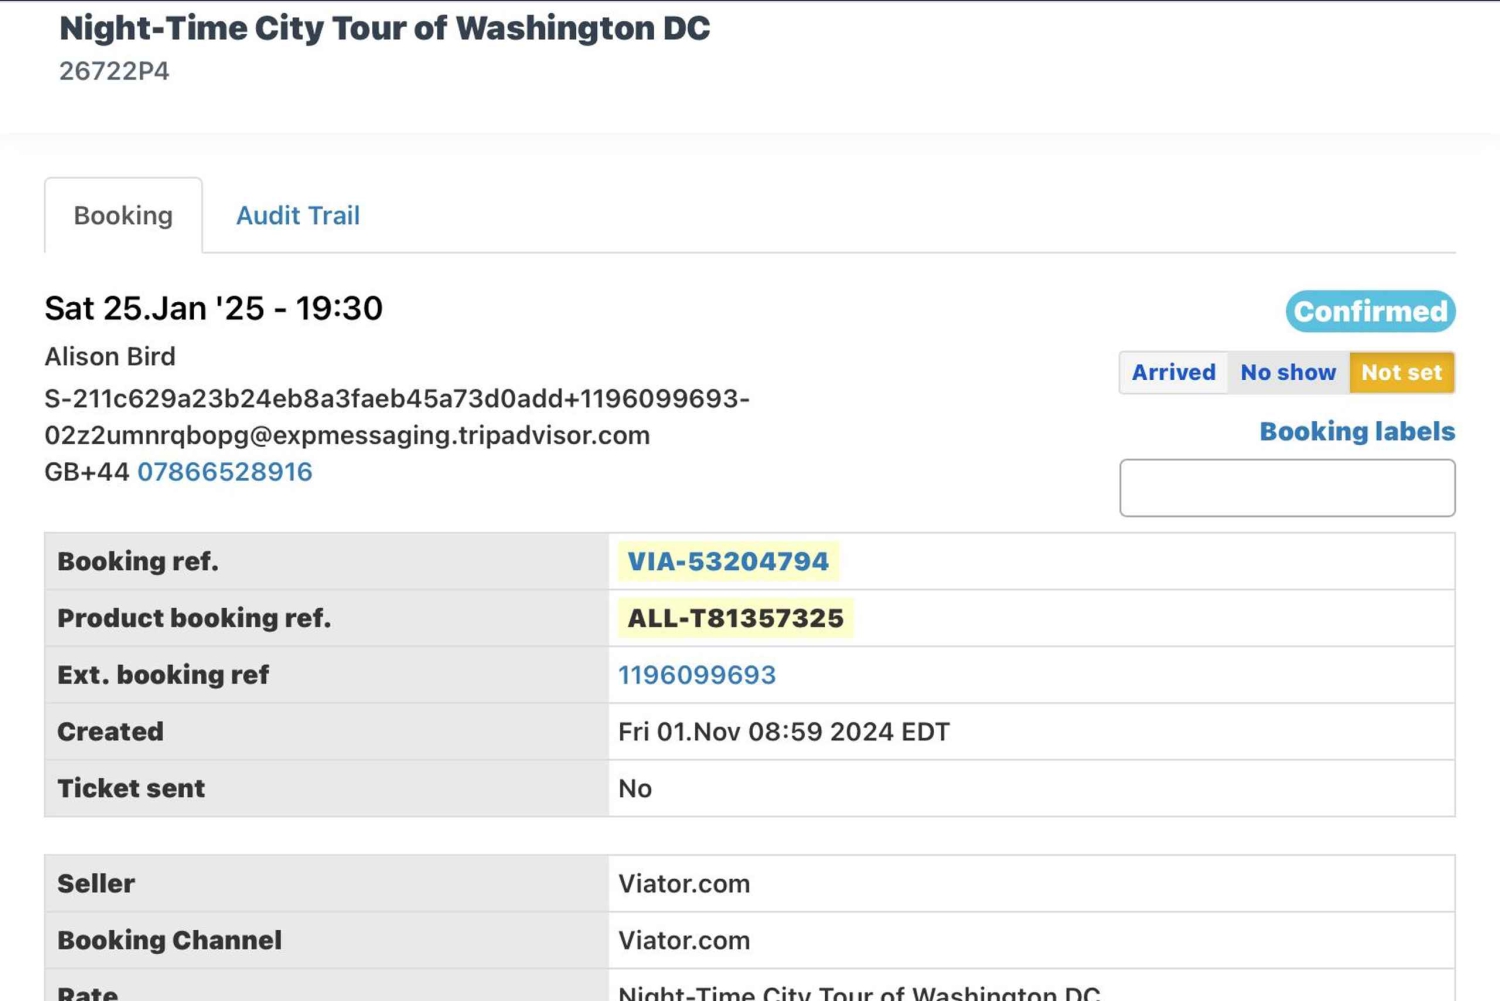Click the Booking Channel Viator.com value
Viewport: 1500px width, 1001px height.
coord(684,941)
